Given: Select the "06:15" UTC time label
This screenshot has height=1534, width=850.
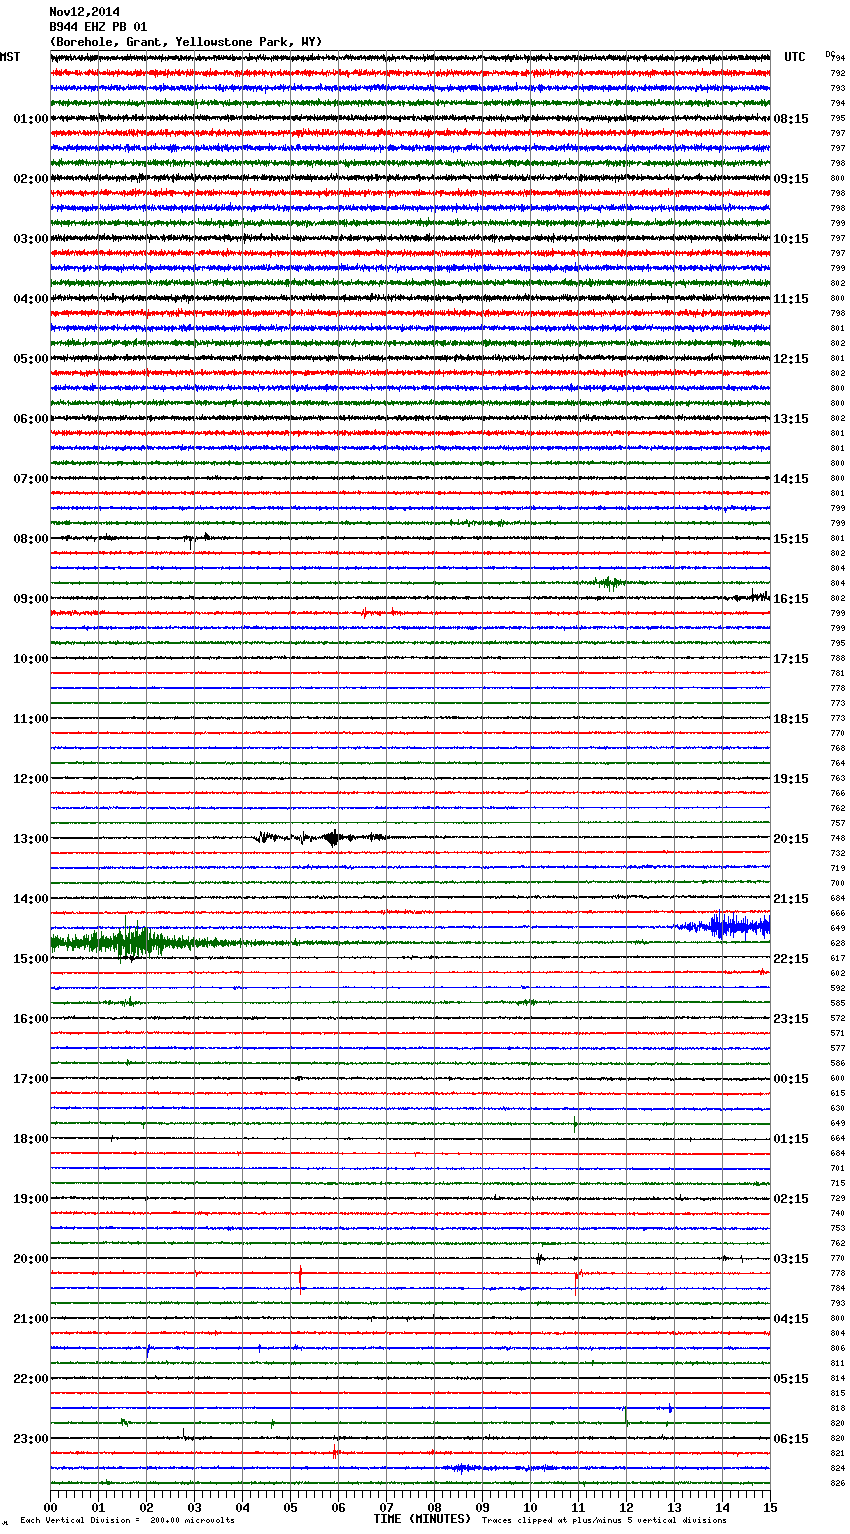Looking at the screenshot, I should click(791, 1439).
